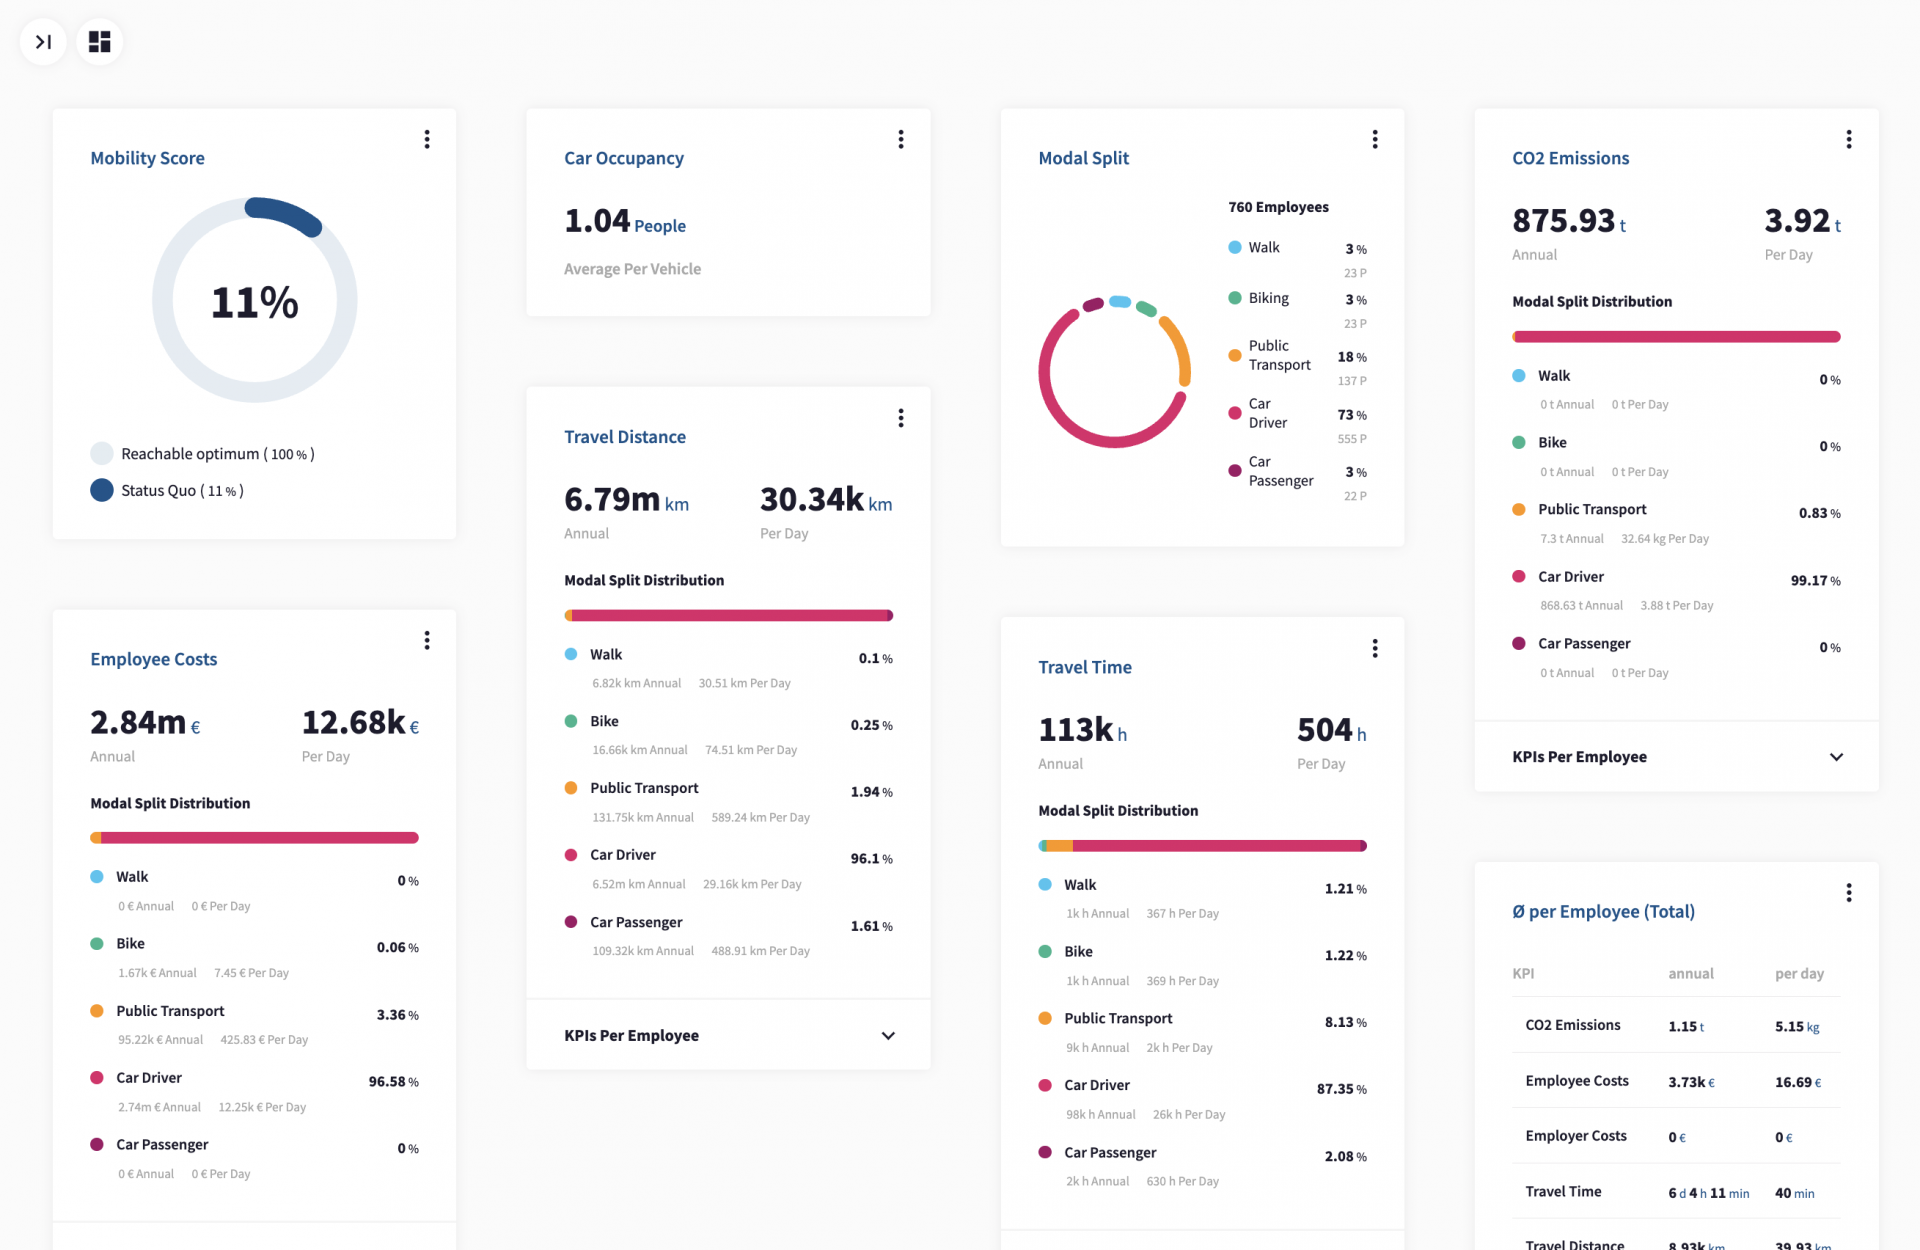1920x1250 pixels.
Task: Select Car Driver row in CO2 Emissions
Action: (x=1676, y=590)
